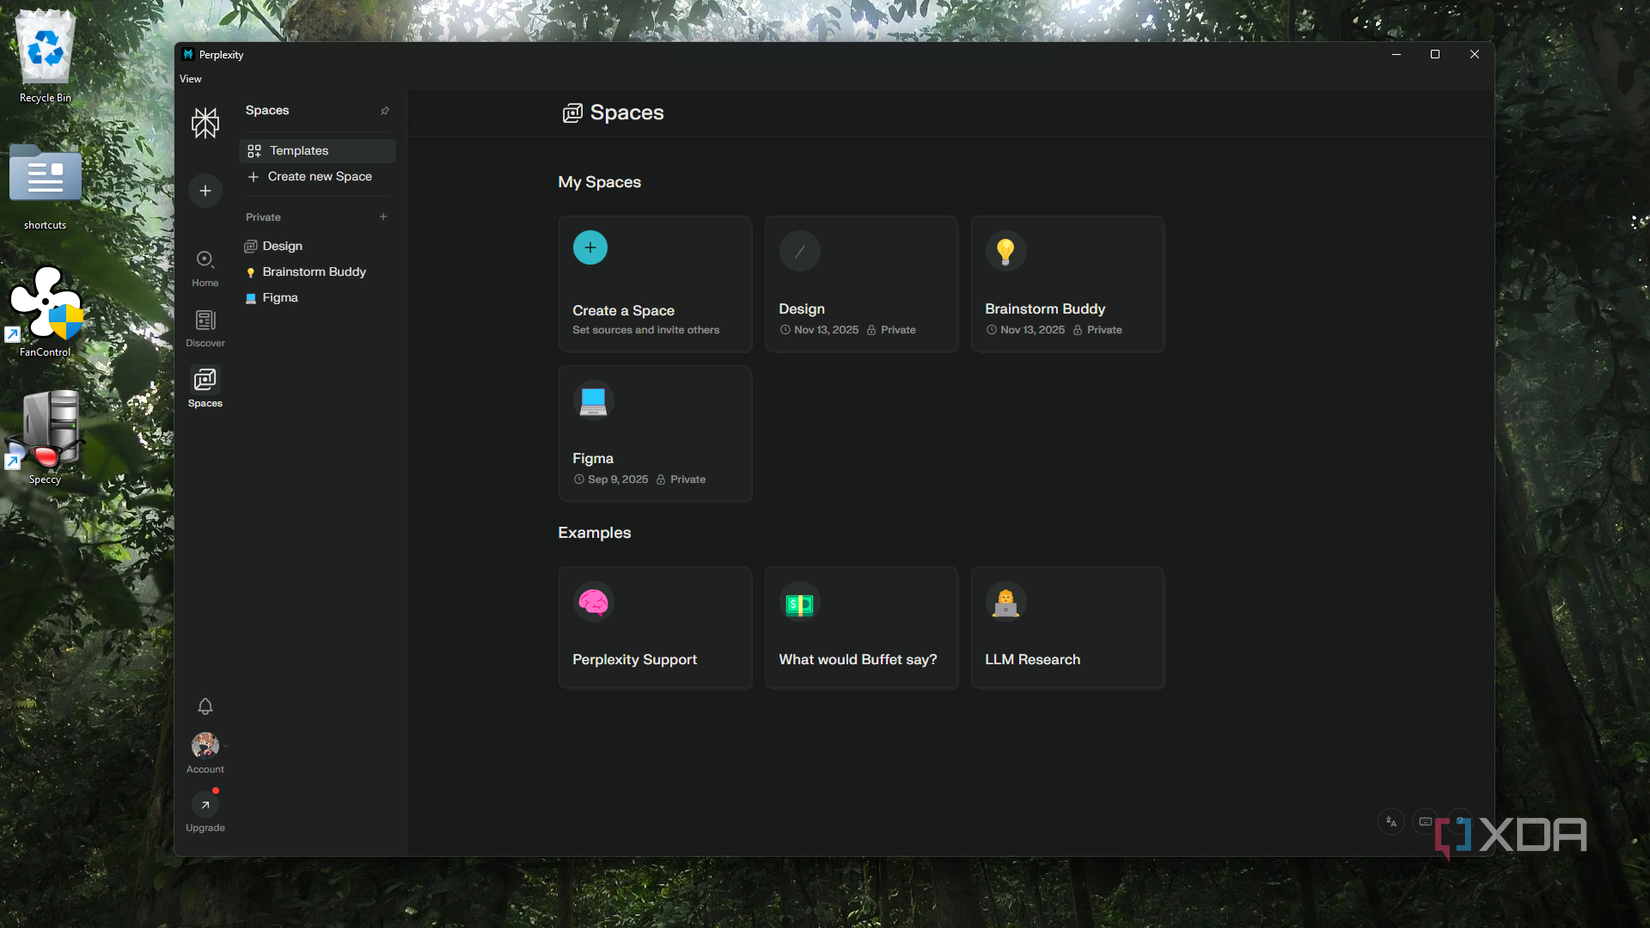Open the LLM Research example space
Screen dimensions: 1650x928
tap(1067, 628)
